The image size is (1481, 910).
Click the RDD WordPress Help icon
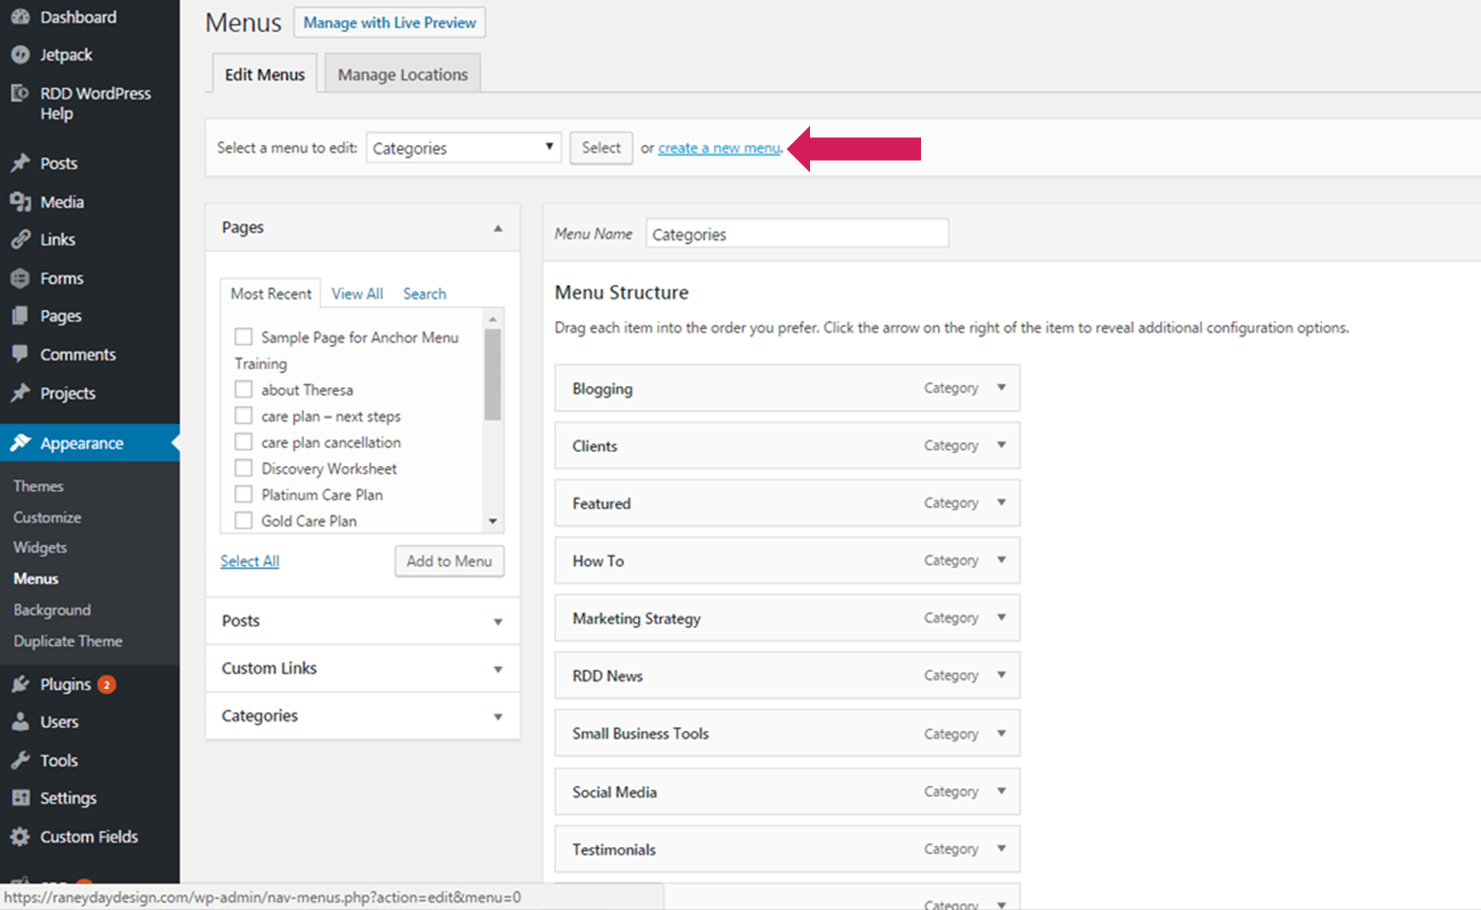point(20,93)
